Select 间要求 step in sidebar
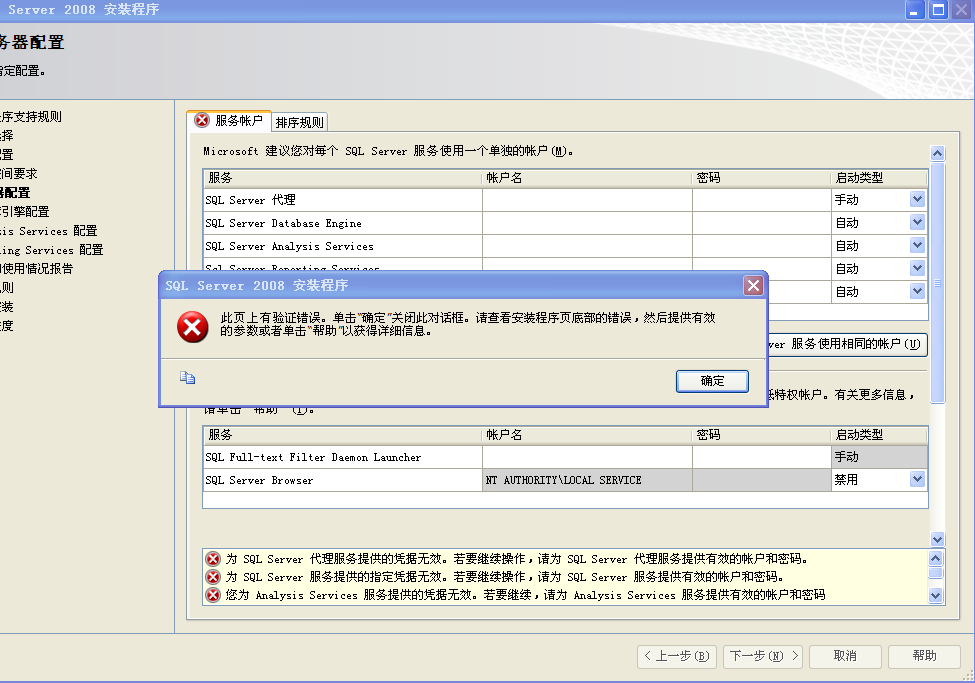Image resolution: width=975 pixels, height=683 pixels. coord(19,174)
